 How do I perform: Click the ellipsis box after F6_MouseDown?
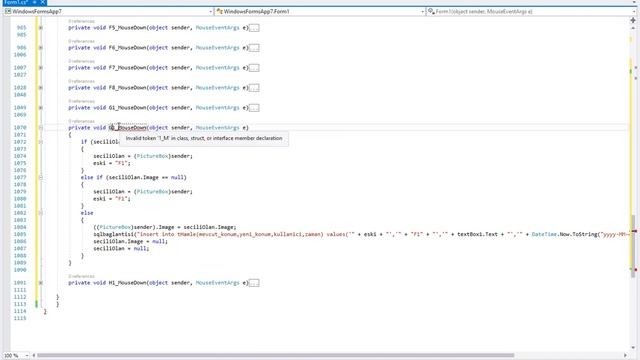click(x=254, y=48)
